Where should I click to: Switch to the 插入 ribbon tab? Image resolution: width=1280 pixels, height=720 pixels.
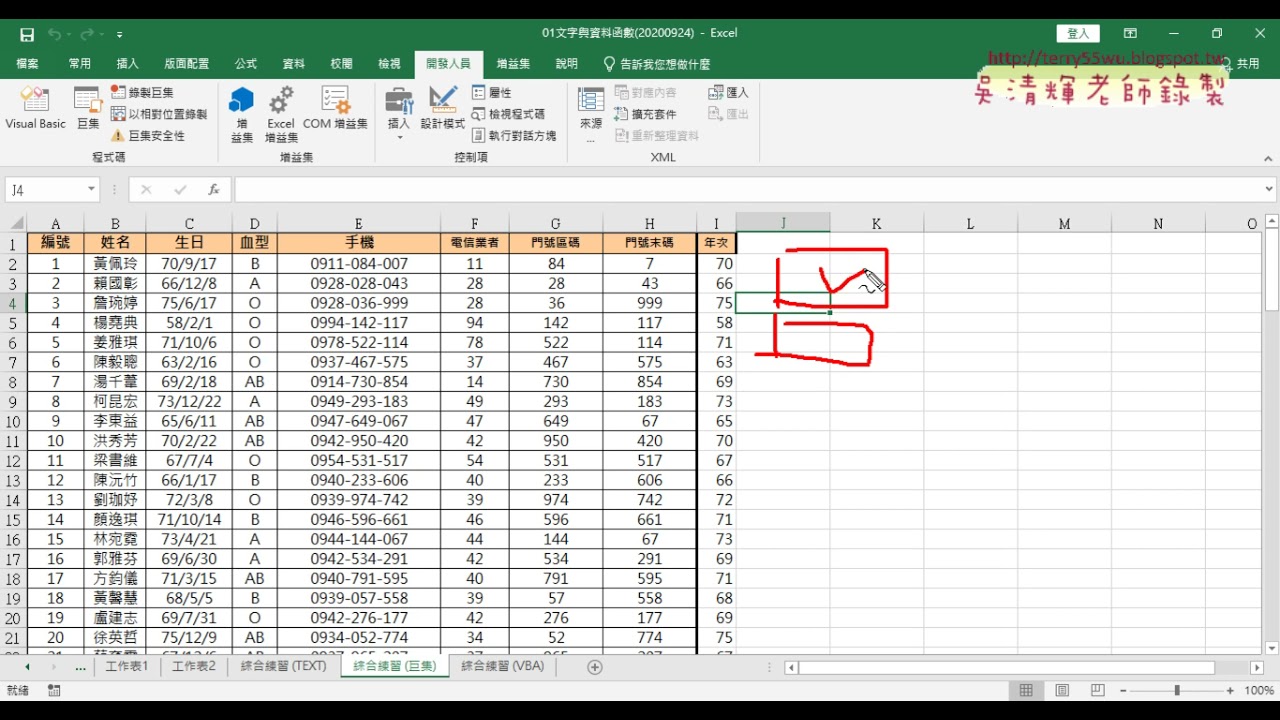tap(128, 64)
